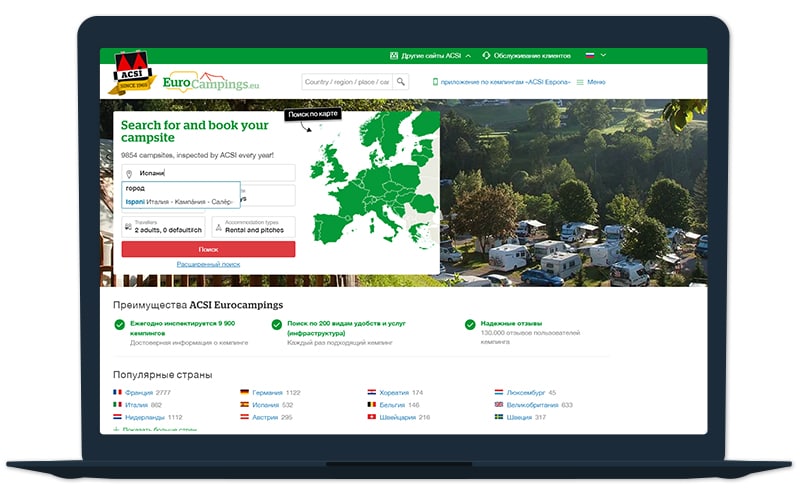Select the Ispani Италия - Кампания suggestion
Image resolution: width=800 pixels, height=500 pixels.
(x=181, y=202)
